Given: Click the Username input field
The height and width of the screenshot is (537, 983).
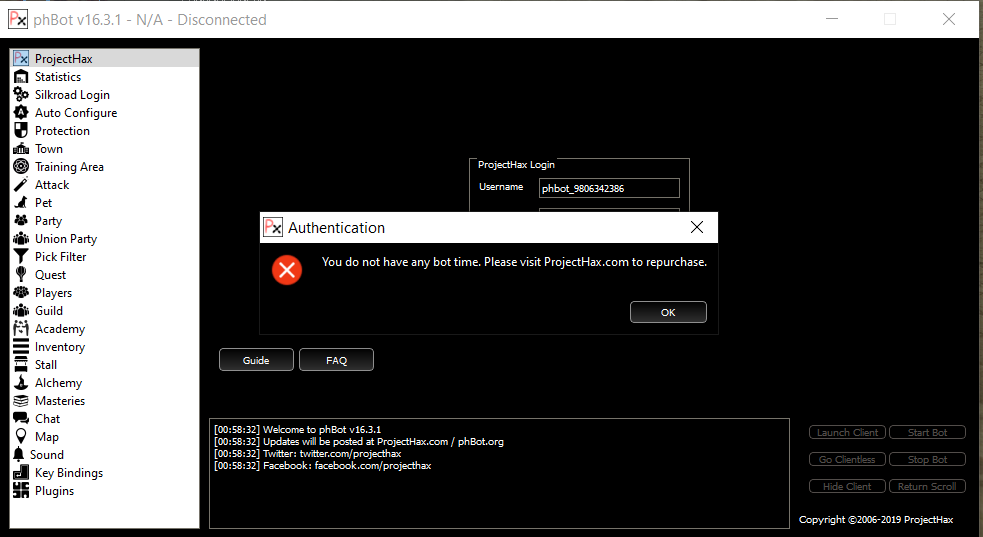Looking at the screenshot, I should (x=609, y=188).
